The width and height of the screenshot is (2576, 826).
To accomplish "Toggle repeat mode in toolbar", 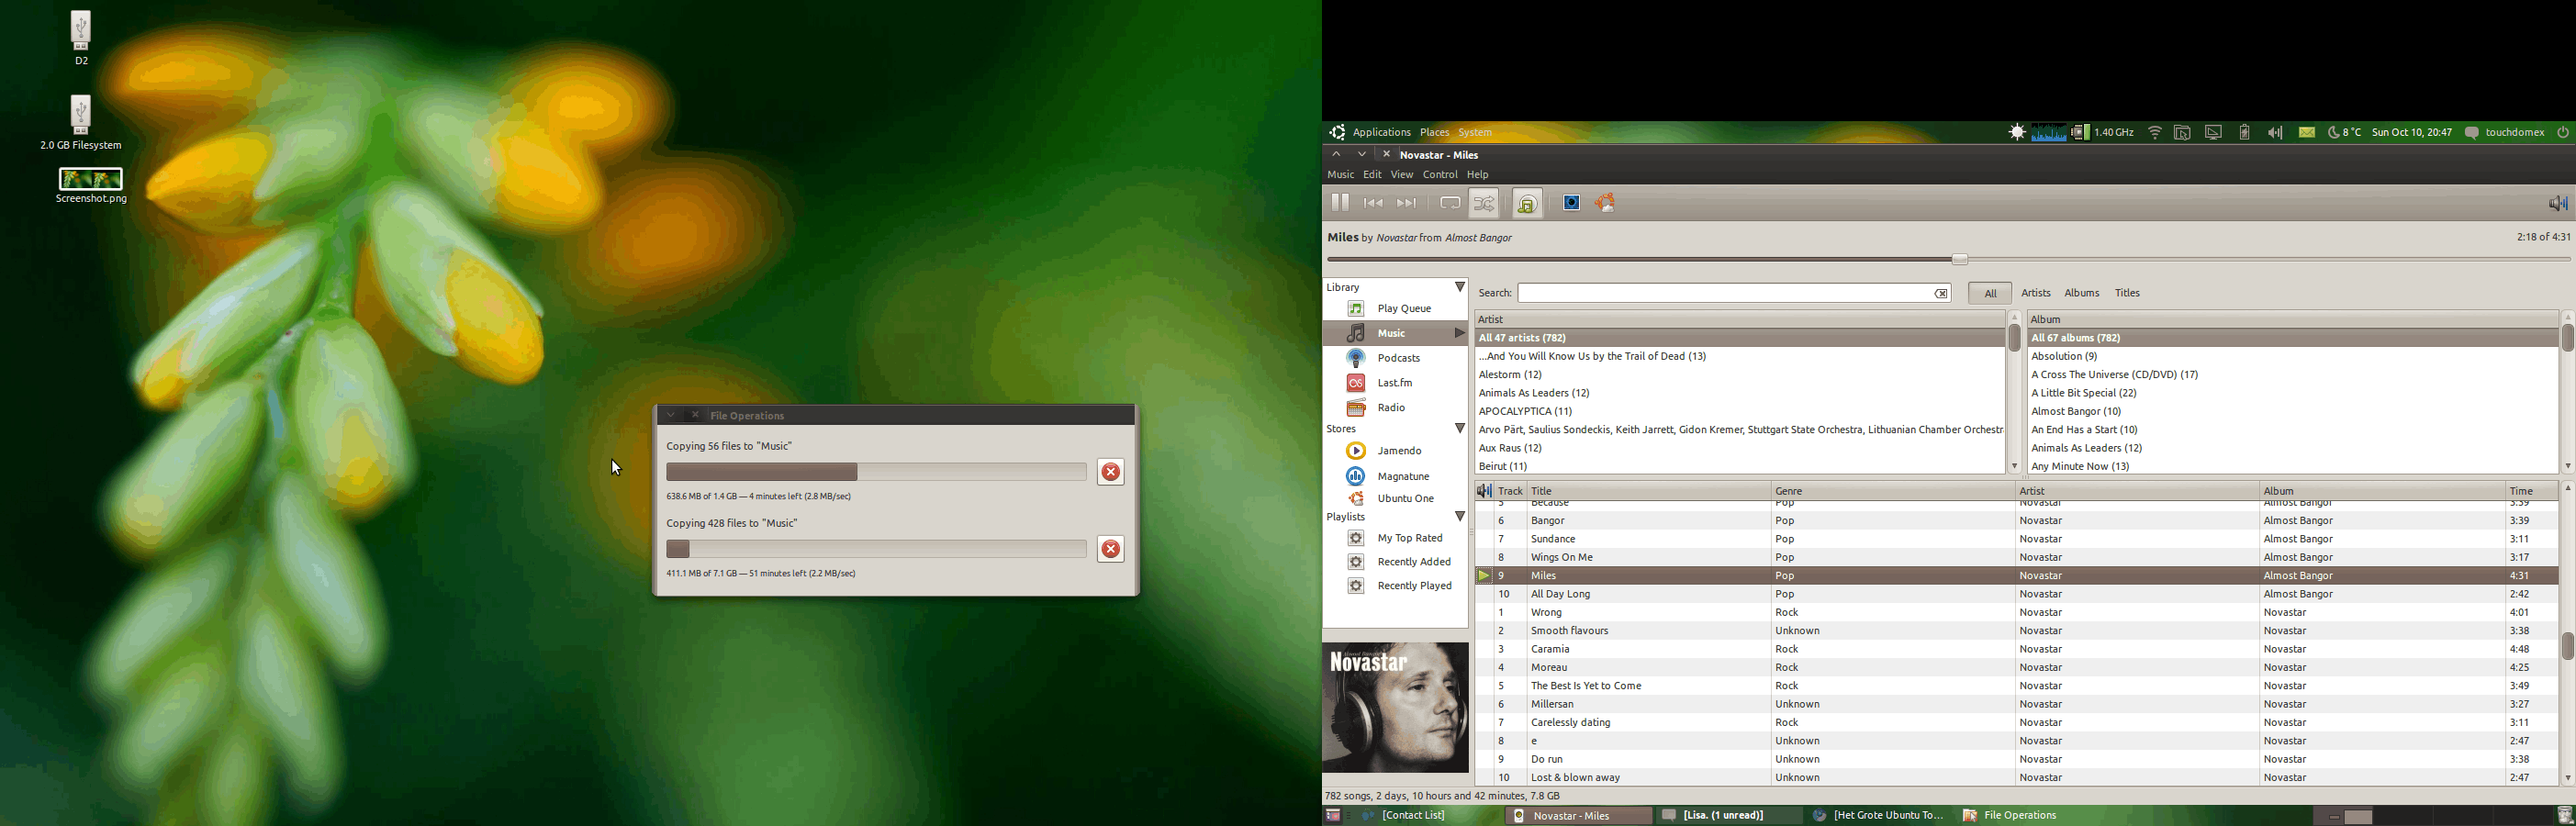I will 1449,203.
